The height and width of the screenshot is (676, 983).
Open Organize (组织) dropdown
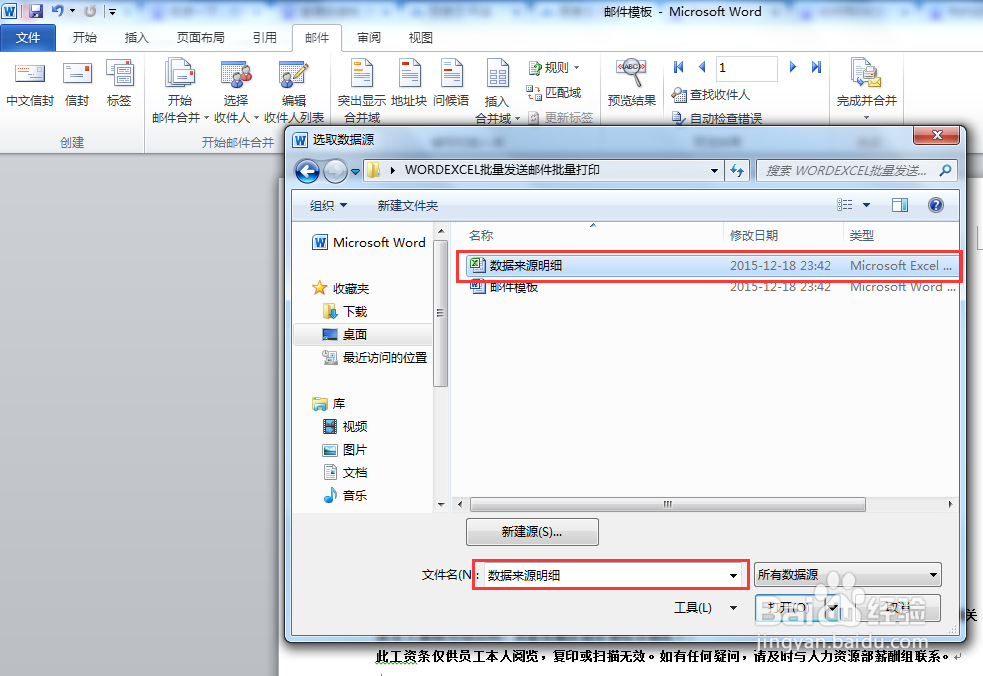(x=329, y=206)
